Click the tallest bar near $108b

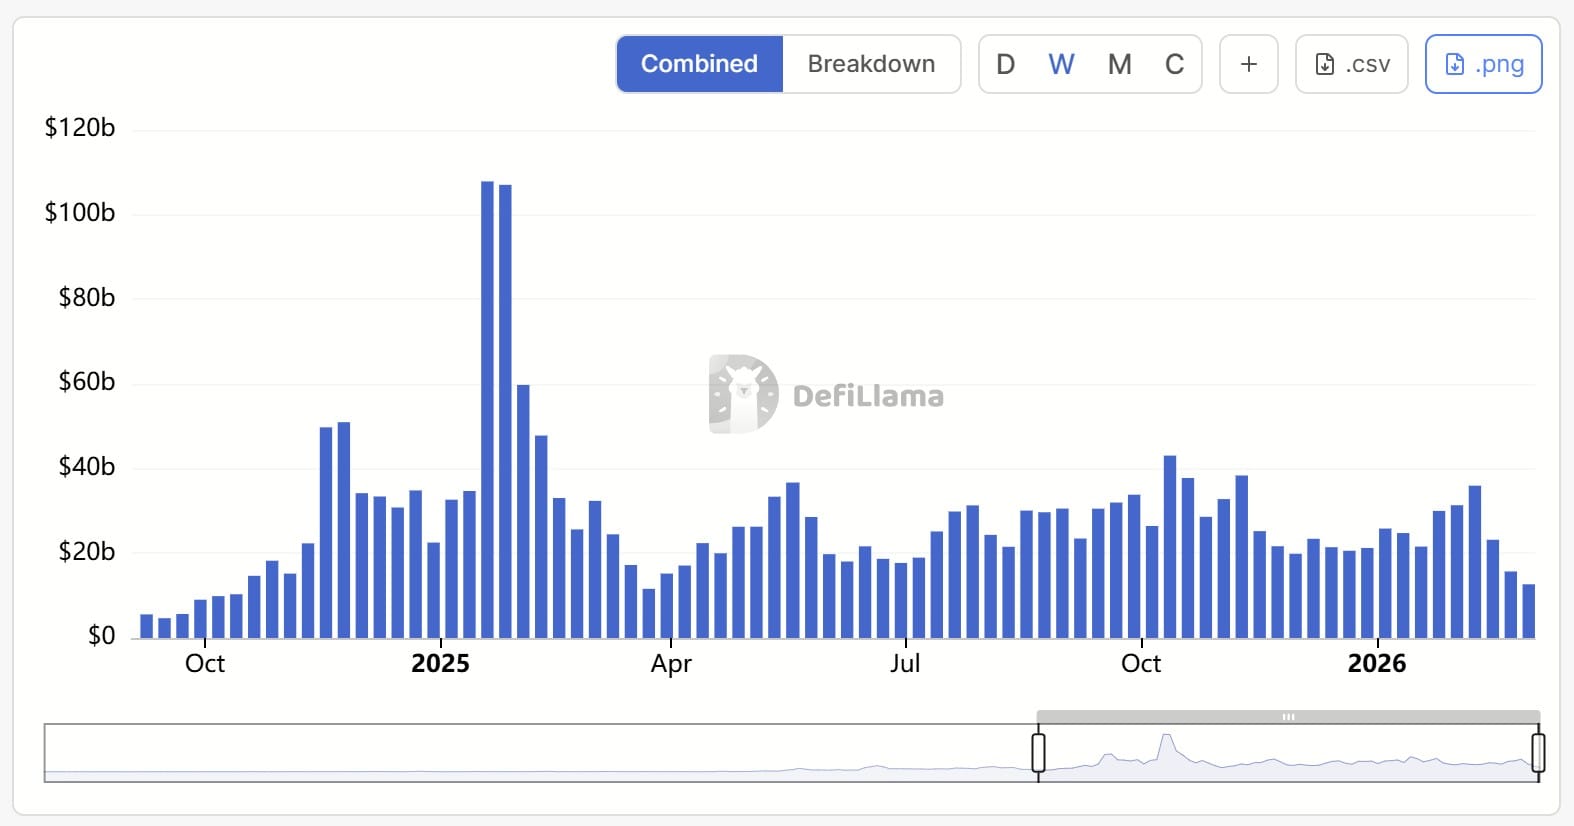click(x=487, y=410)
